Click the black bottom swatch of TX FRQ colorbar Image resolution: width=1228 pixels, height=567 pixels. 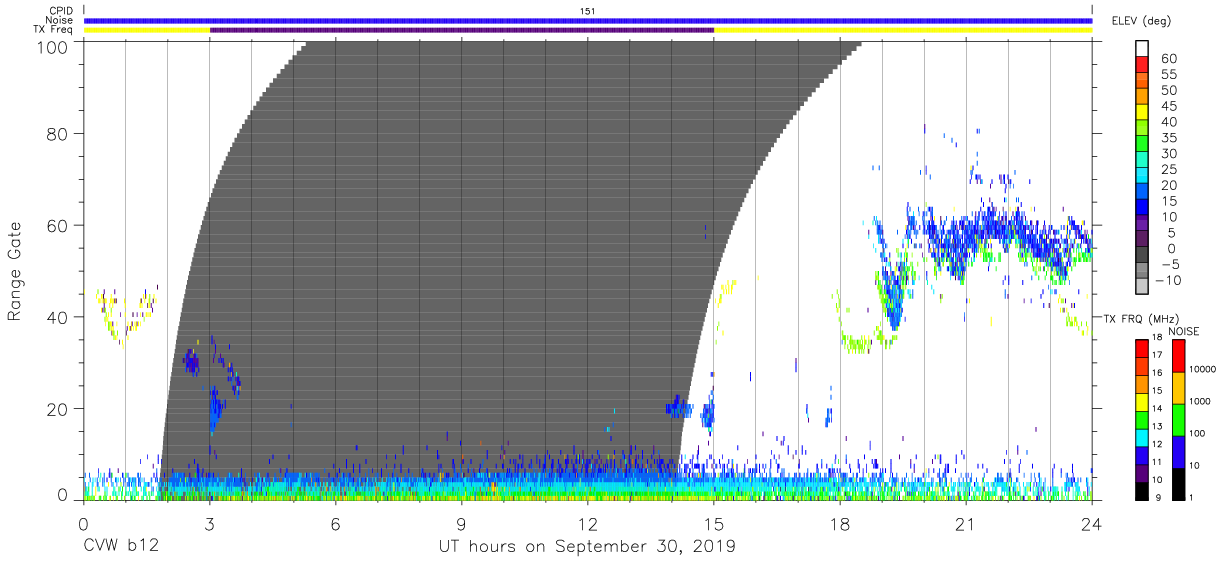[1142, 491]
